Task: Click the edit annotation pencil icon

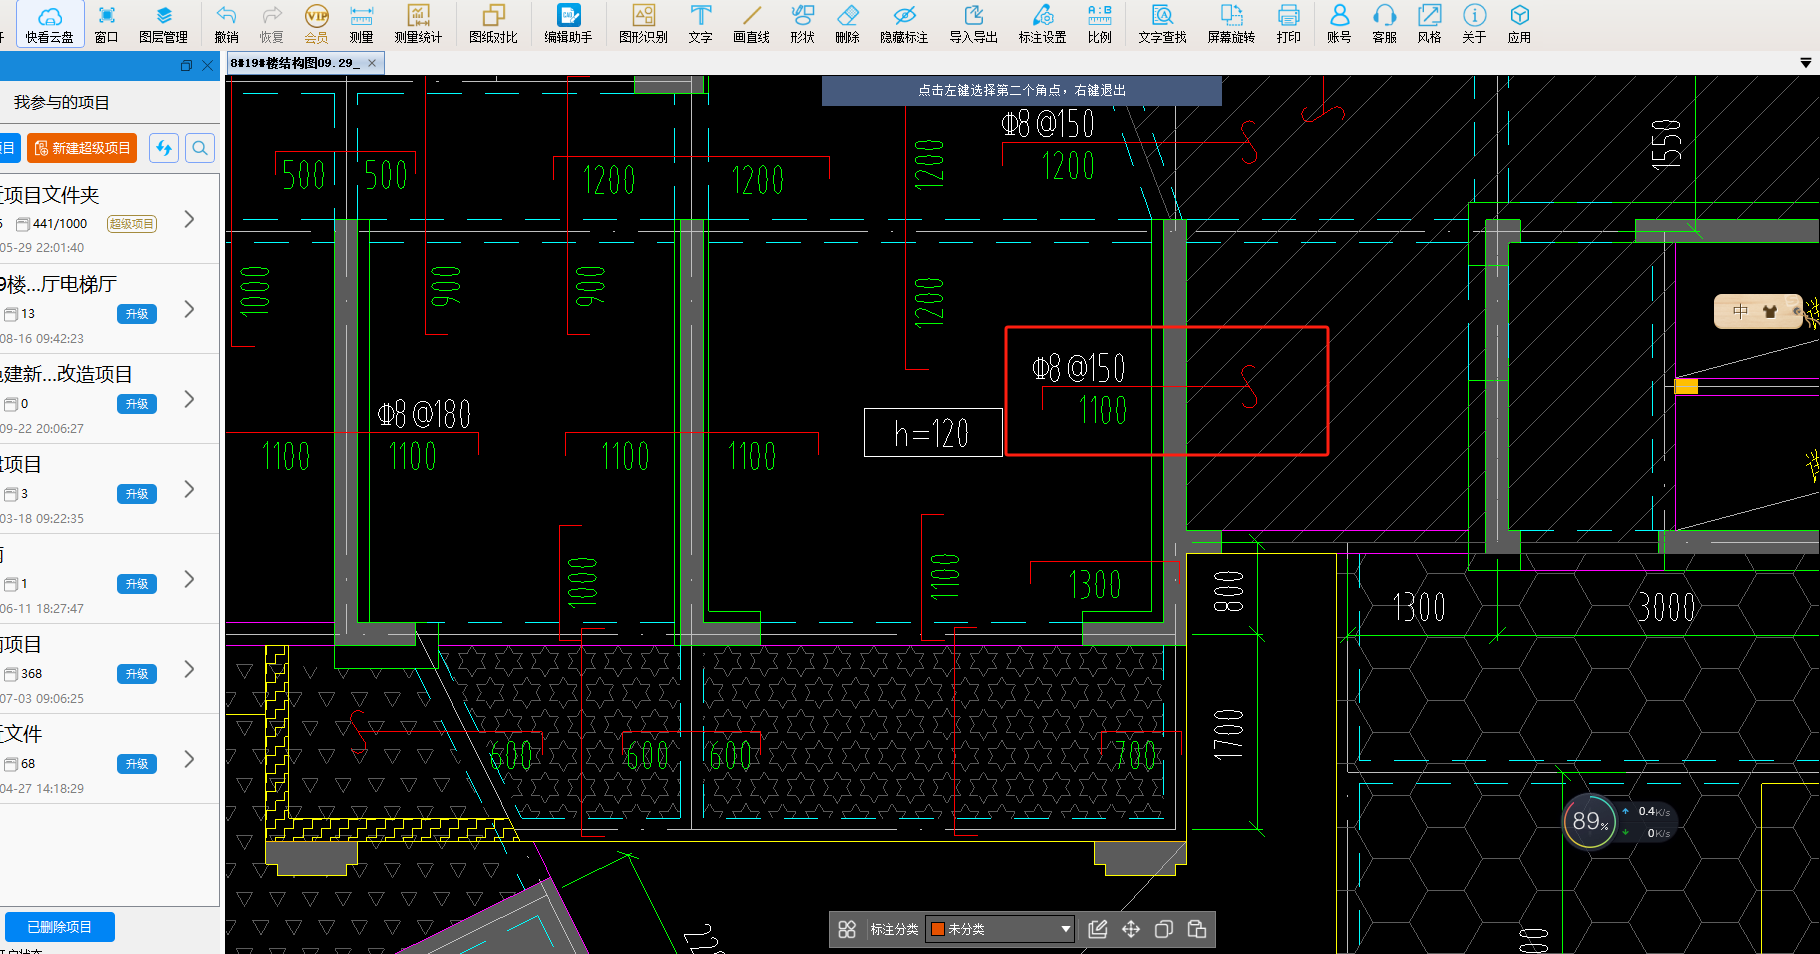Action: pos(1098,929)
